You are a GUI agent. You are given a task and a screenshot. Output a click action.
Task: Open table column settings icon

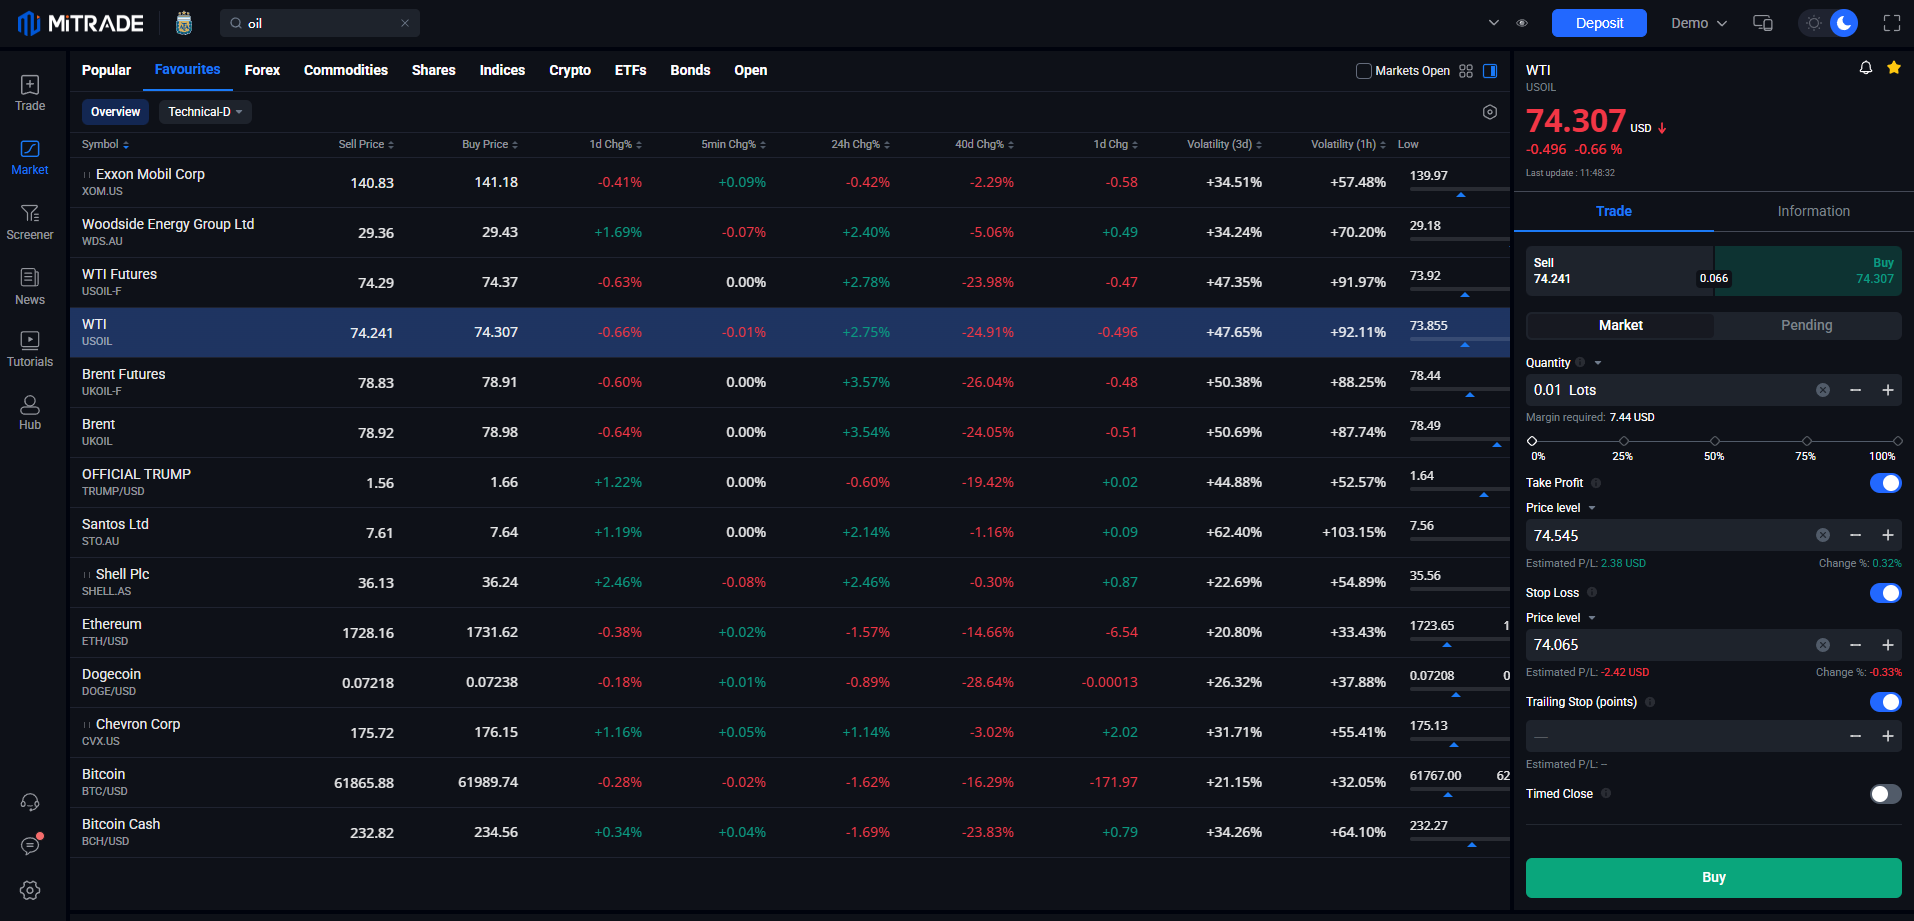pos(1490,112)
